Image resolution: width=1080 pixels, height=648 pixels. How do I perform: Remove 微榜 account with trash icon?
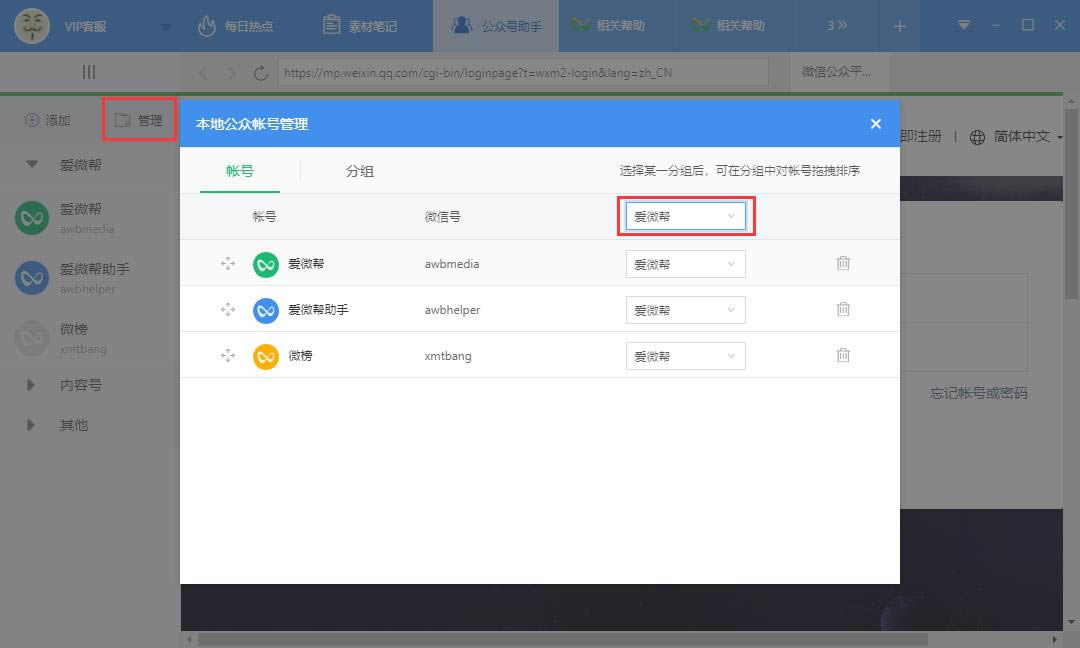[843, 355]
